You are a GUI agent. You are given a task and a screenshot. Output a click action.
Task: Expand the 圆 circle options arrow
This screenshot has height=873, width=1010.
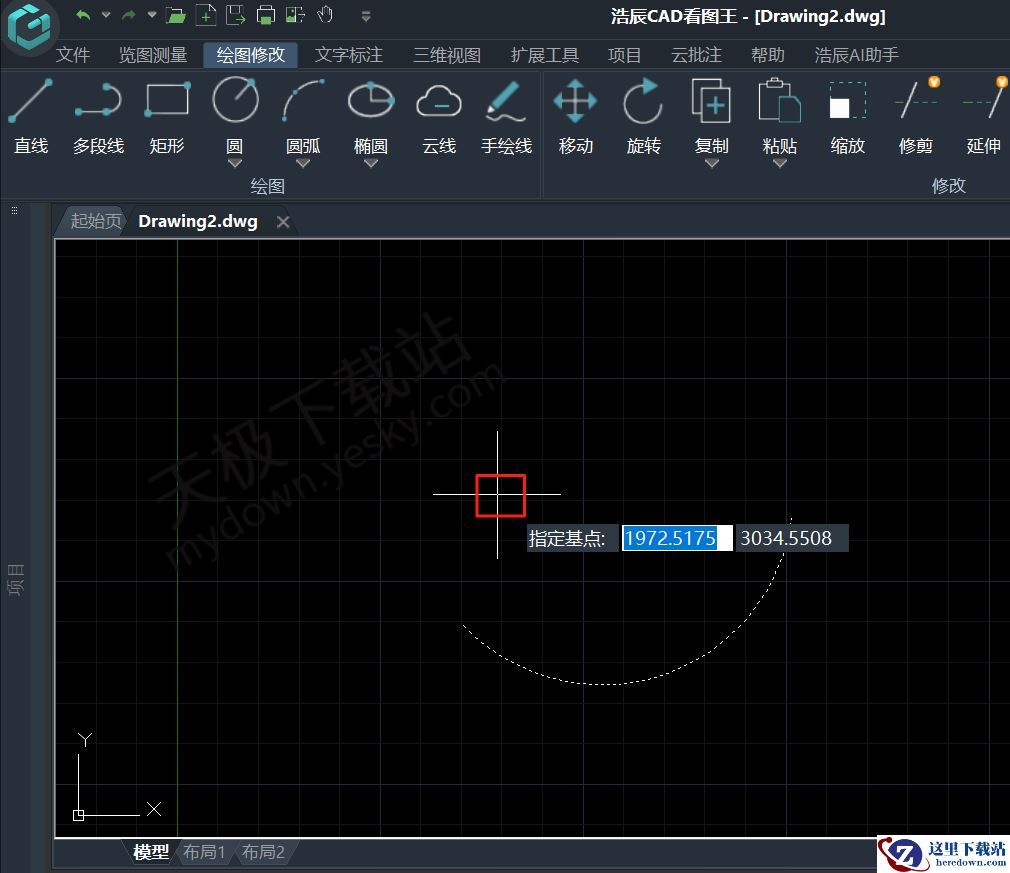pos(235,164)
